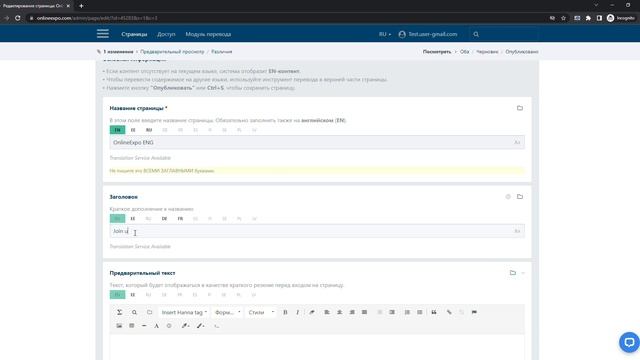Image resolution: width=640 pixels, height=360 pixels.
Task: Click the decrease indent icon
Action: coord(380,312)
